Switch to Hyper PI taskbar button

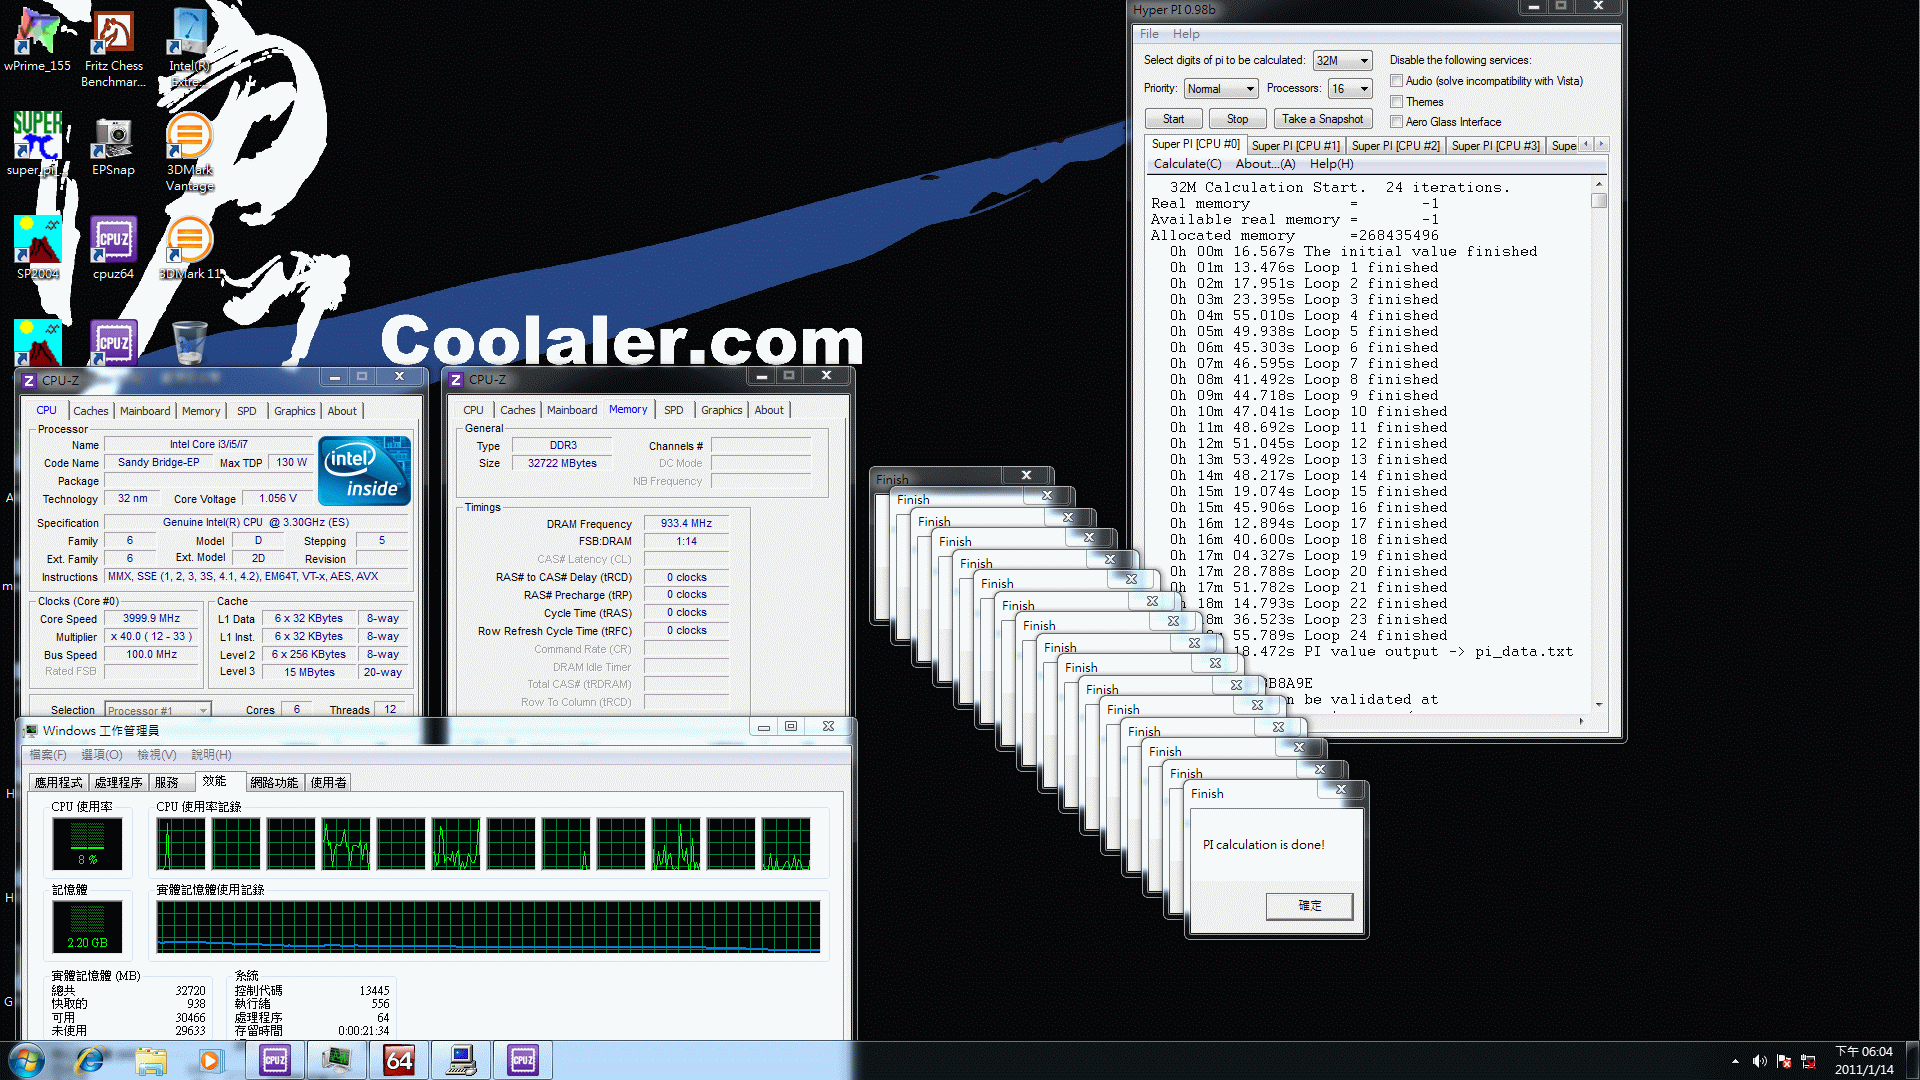pyautogui.click(x=461, y=1060)
